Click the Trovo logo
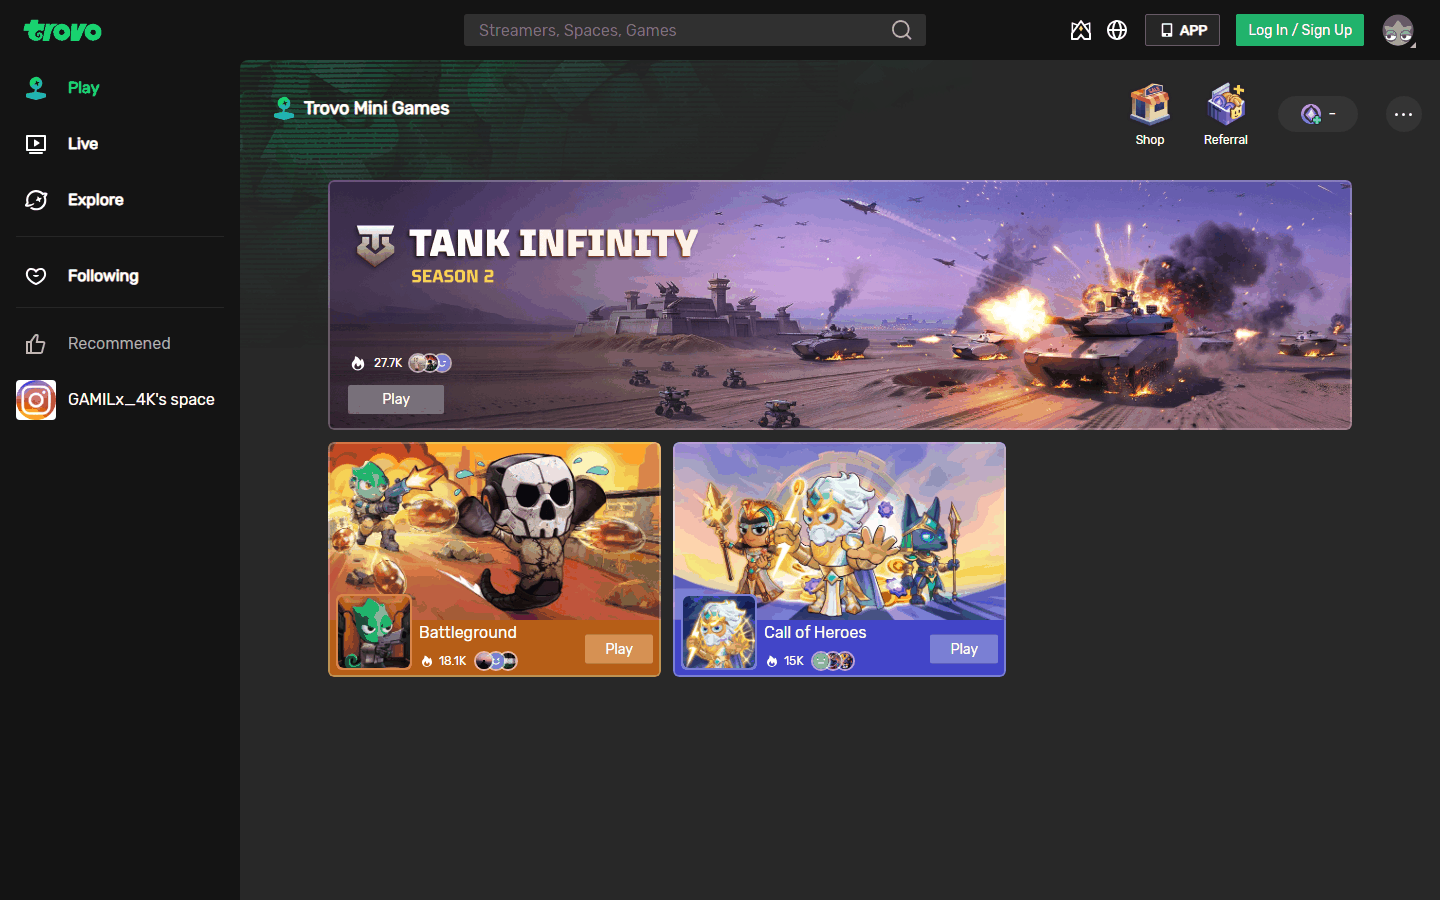 coord(62,31)
